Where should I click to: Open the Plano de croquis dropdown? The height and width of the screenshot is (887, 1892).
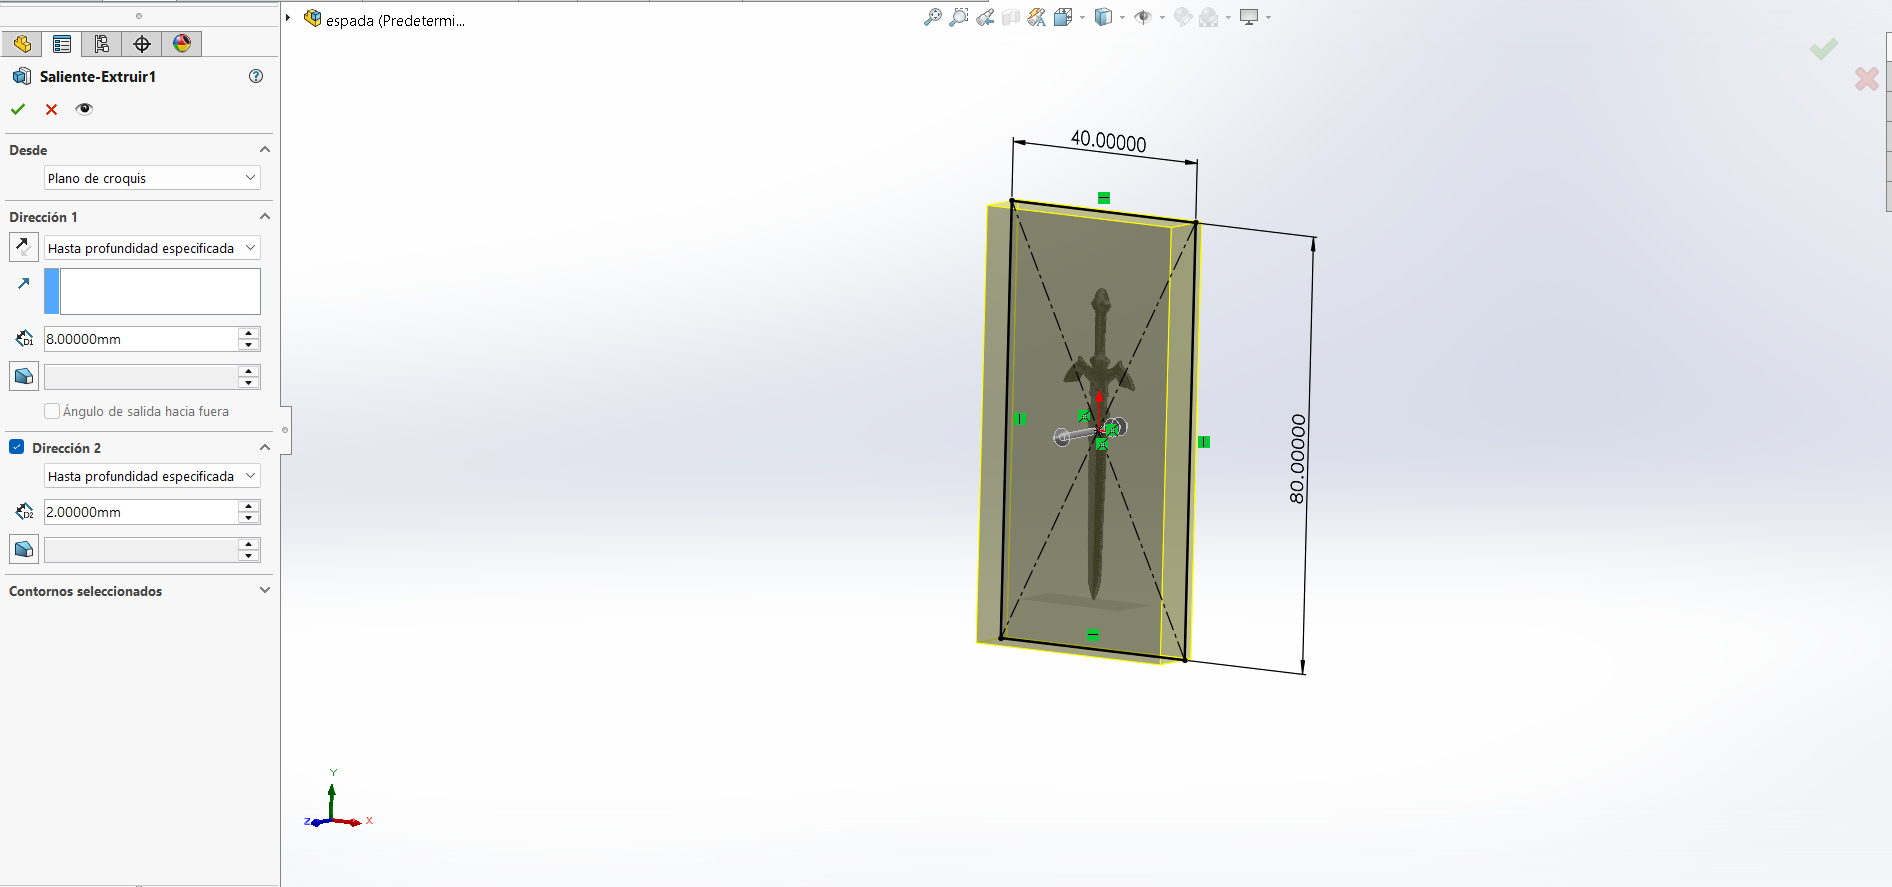(152, 178)
